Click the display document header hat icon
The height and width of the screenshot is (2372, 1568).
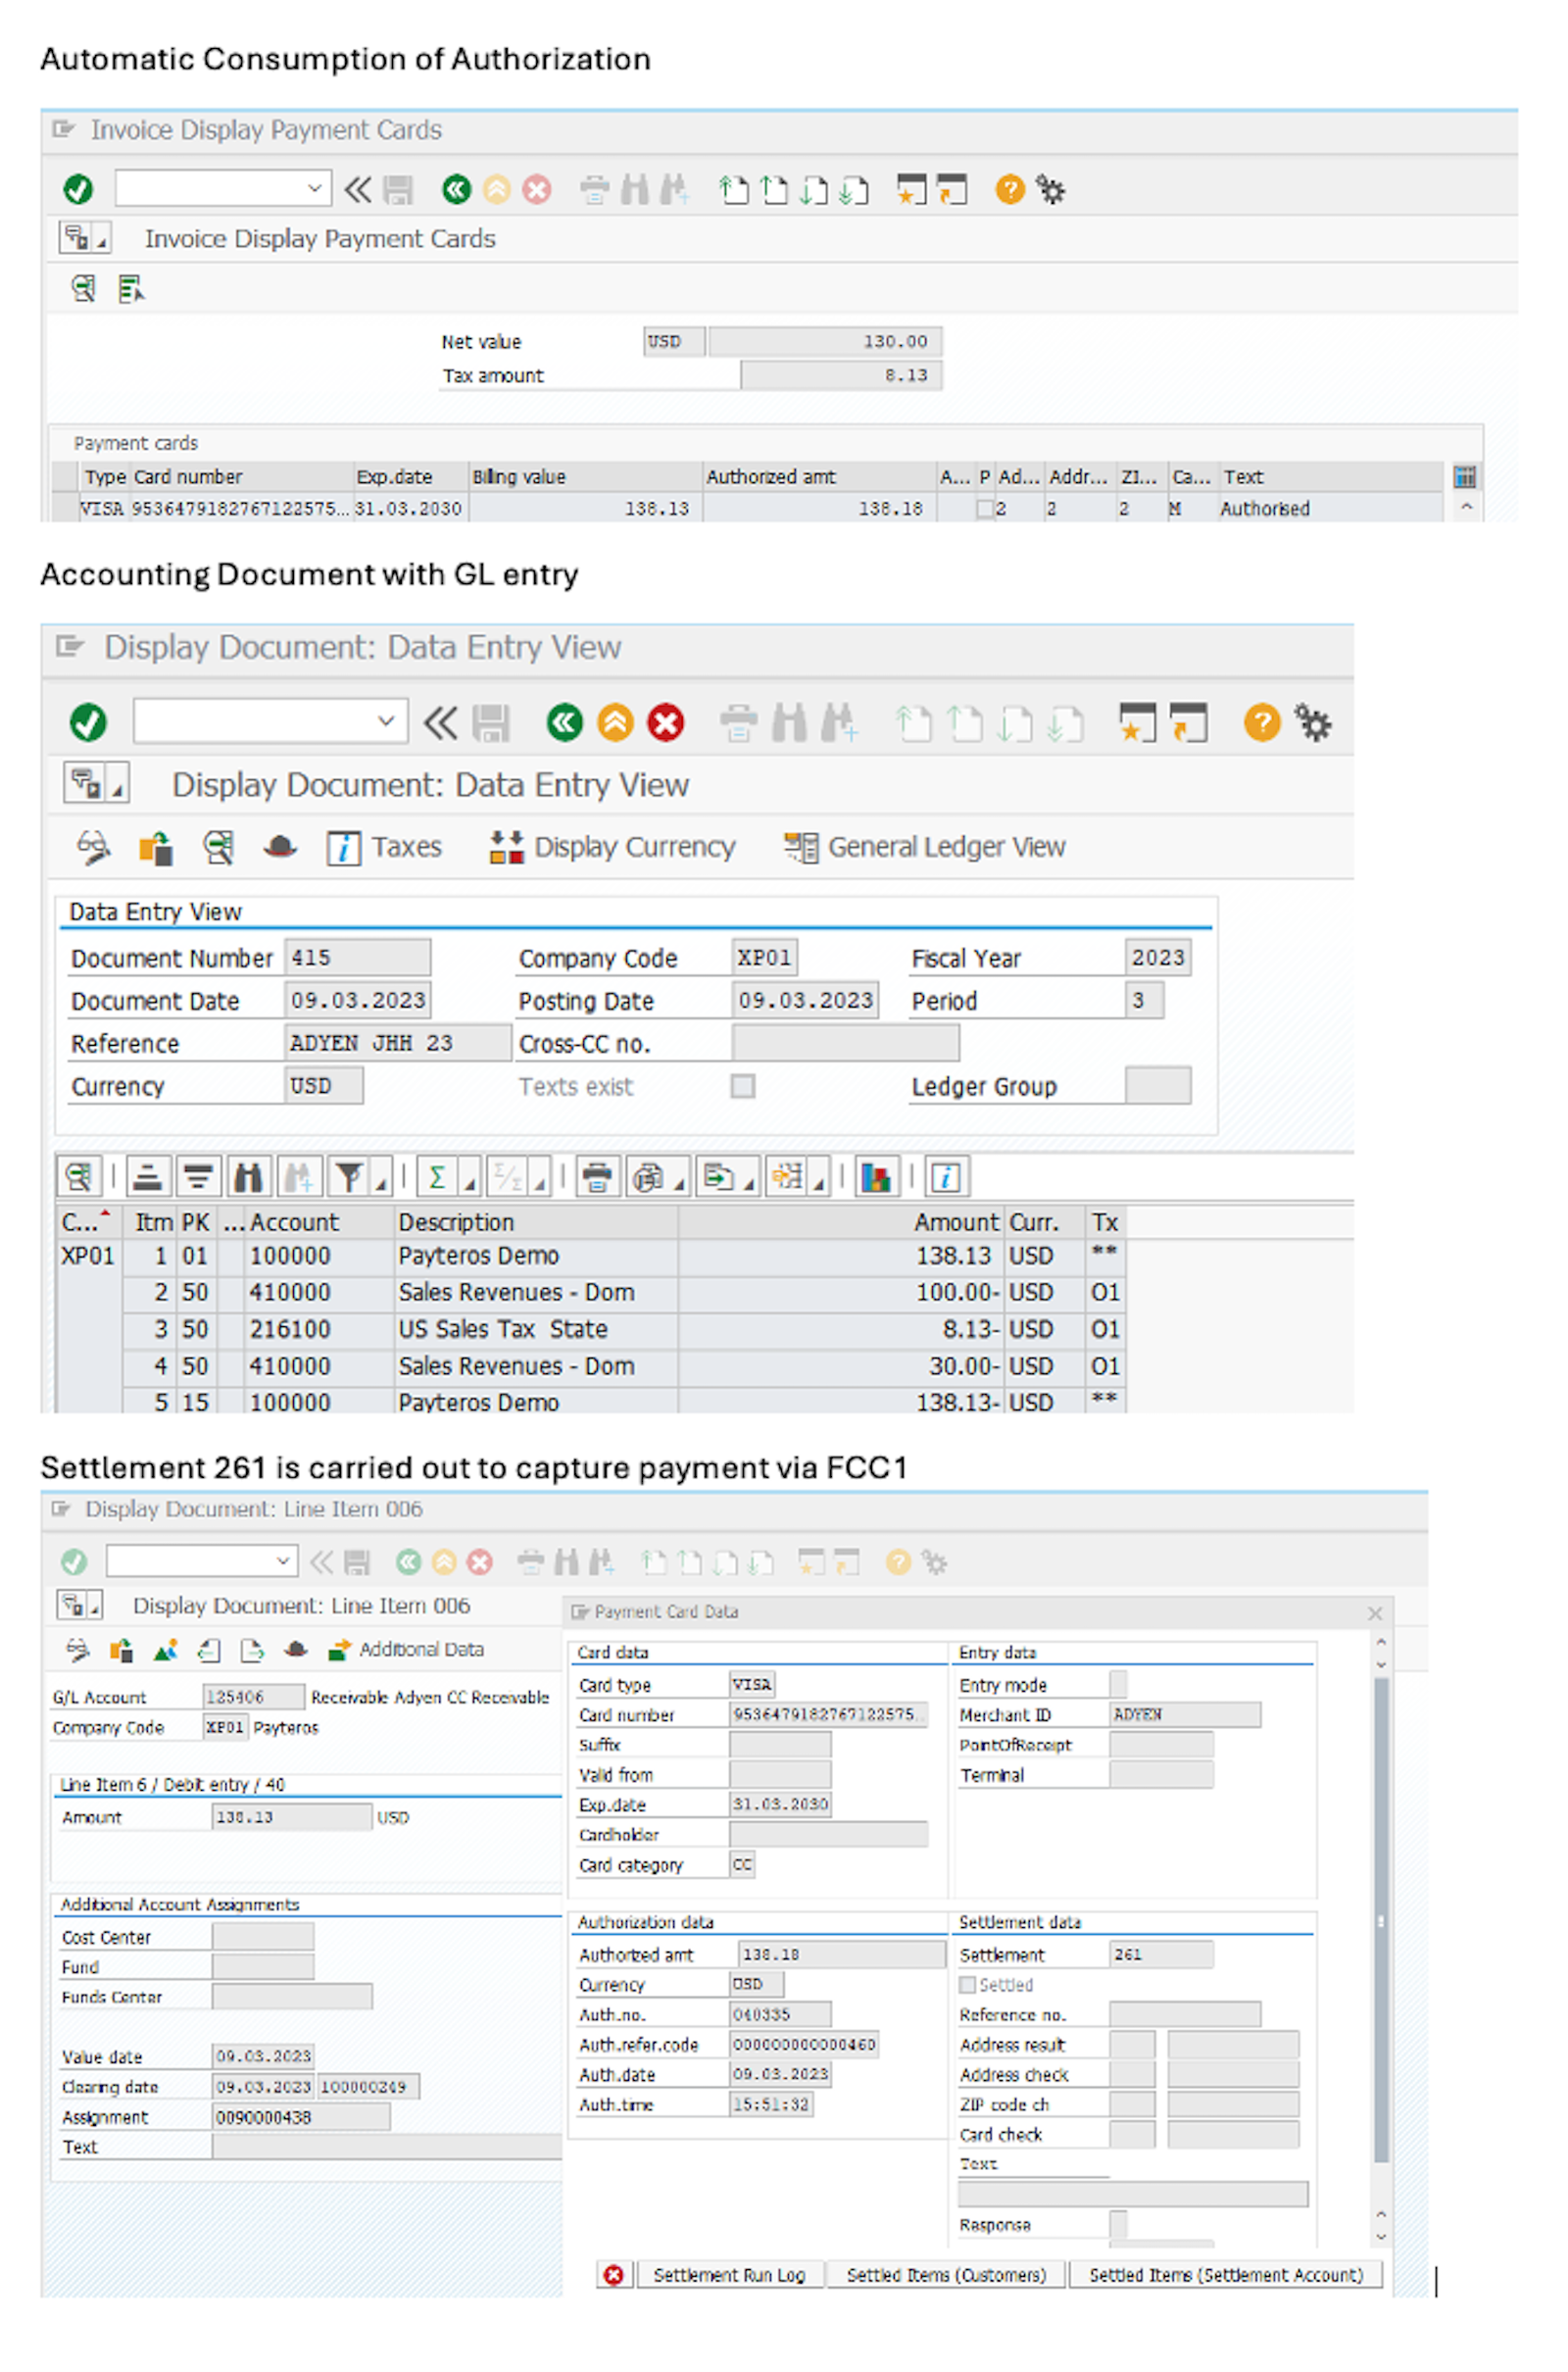(280, 847)
